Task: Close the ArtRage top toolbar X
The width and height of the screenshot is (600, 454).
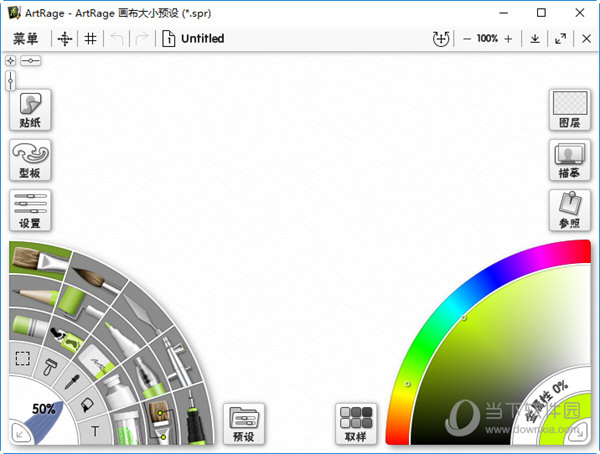Action: 586,39
